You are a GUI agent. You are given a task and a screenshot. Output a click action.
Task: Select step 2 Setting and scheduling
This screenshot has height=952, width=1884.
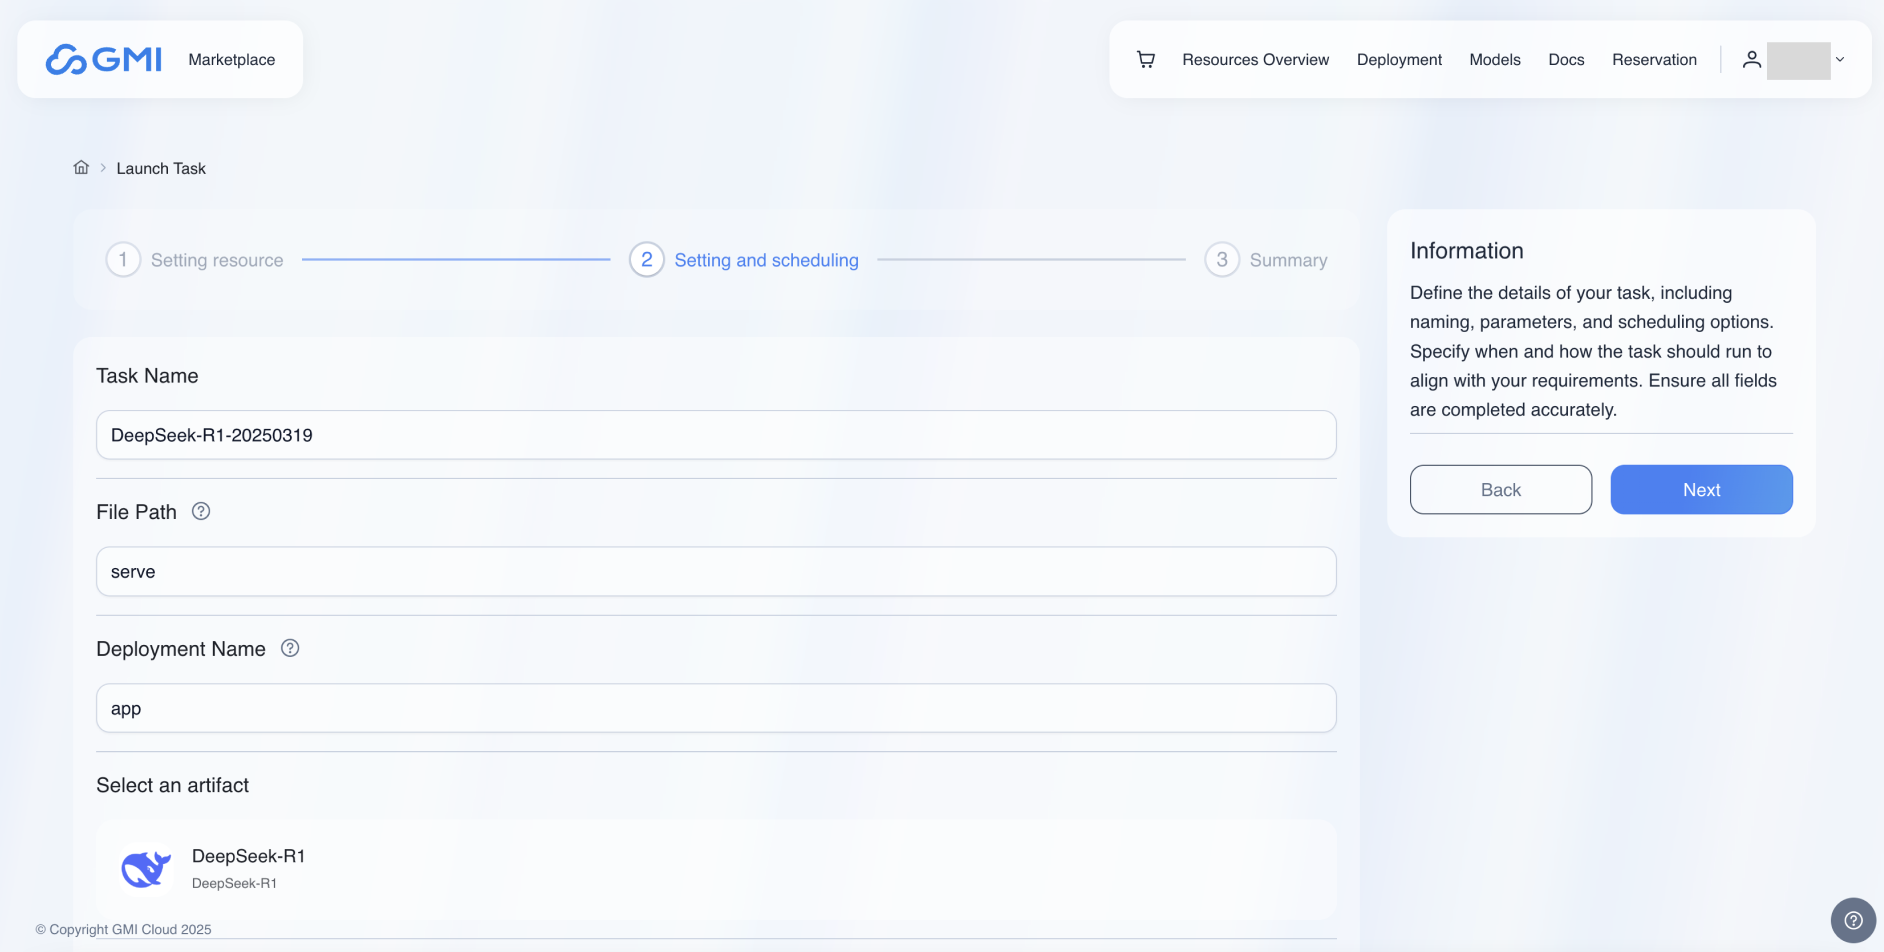(x=744, y=260)
